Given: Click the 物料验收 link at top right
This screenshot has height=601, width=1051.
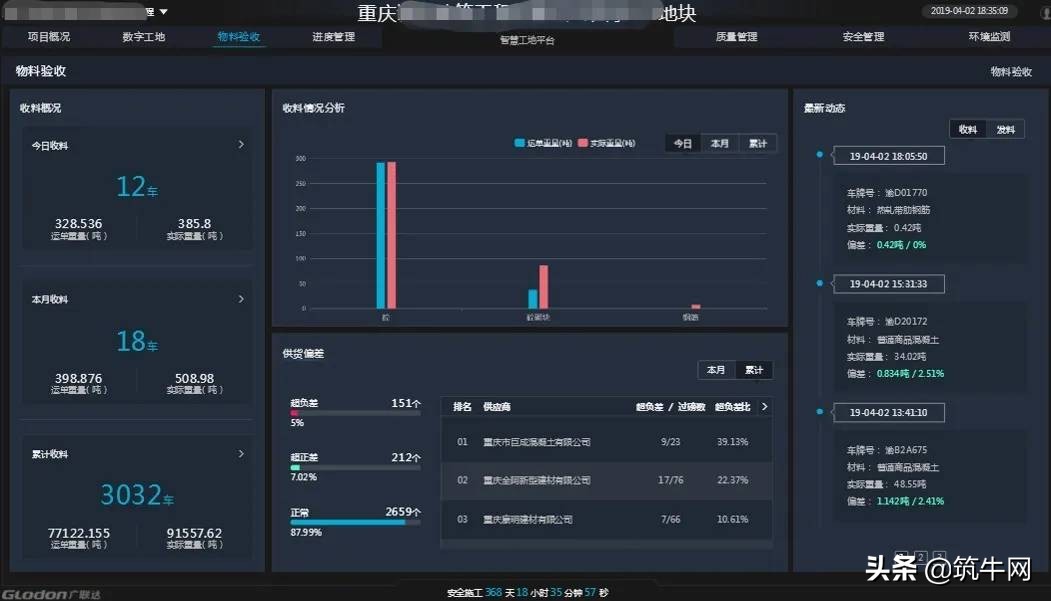Looking at the screenshot, I should (1012, 72).
